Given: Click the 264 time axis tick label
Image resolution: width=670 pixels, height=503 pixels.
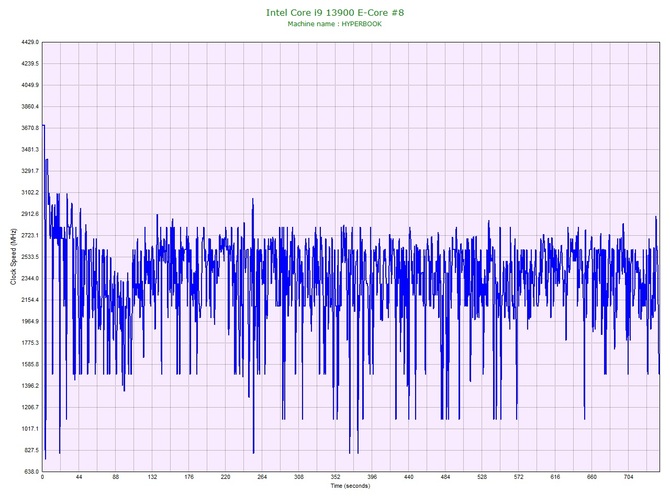Looking at the screenshot, I should point(262,477).
